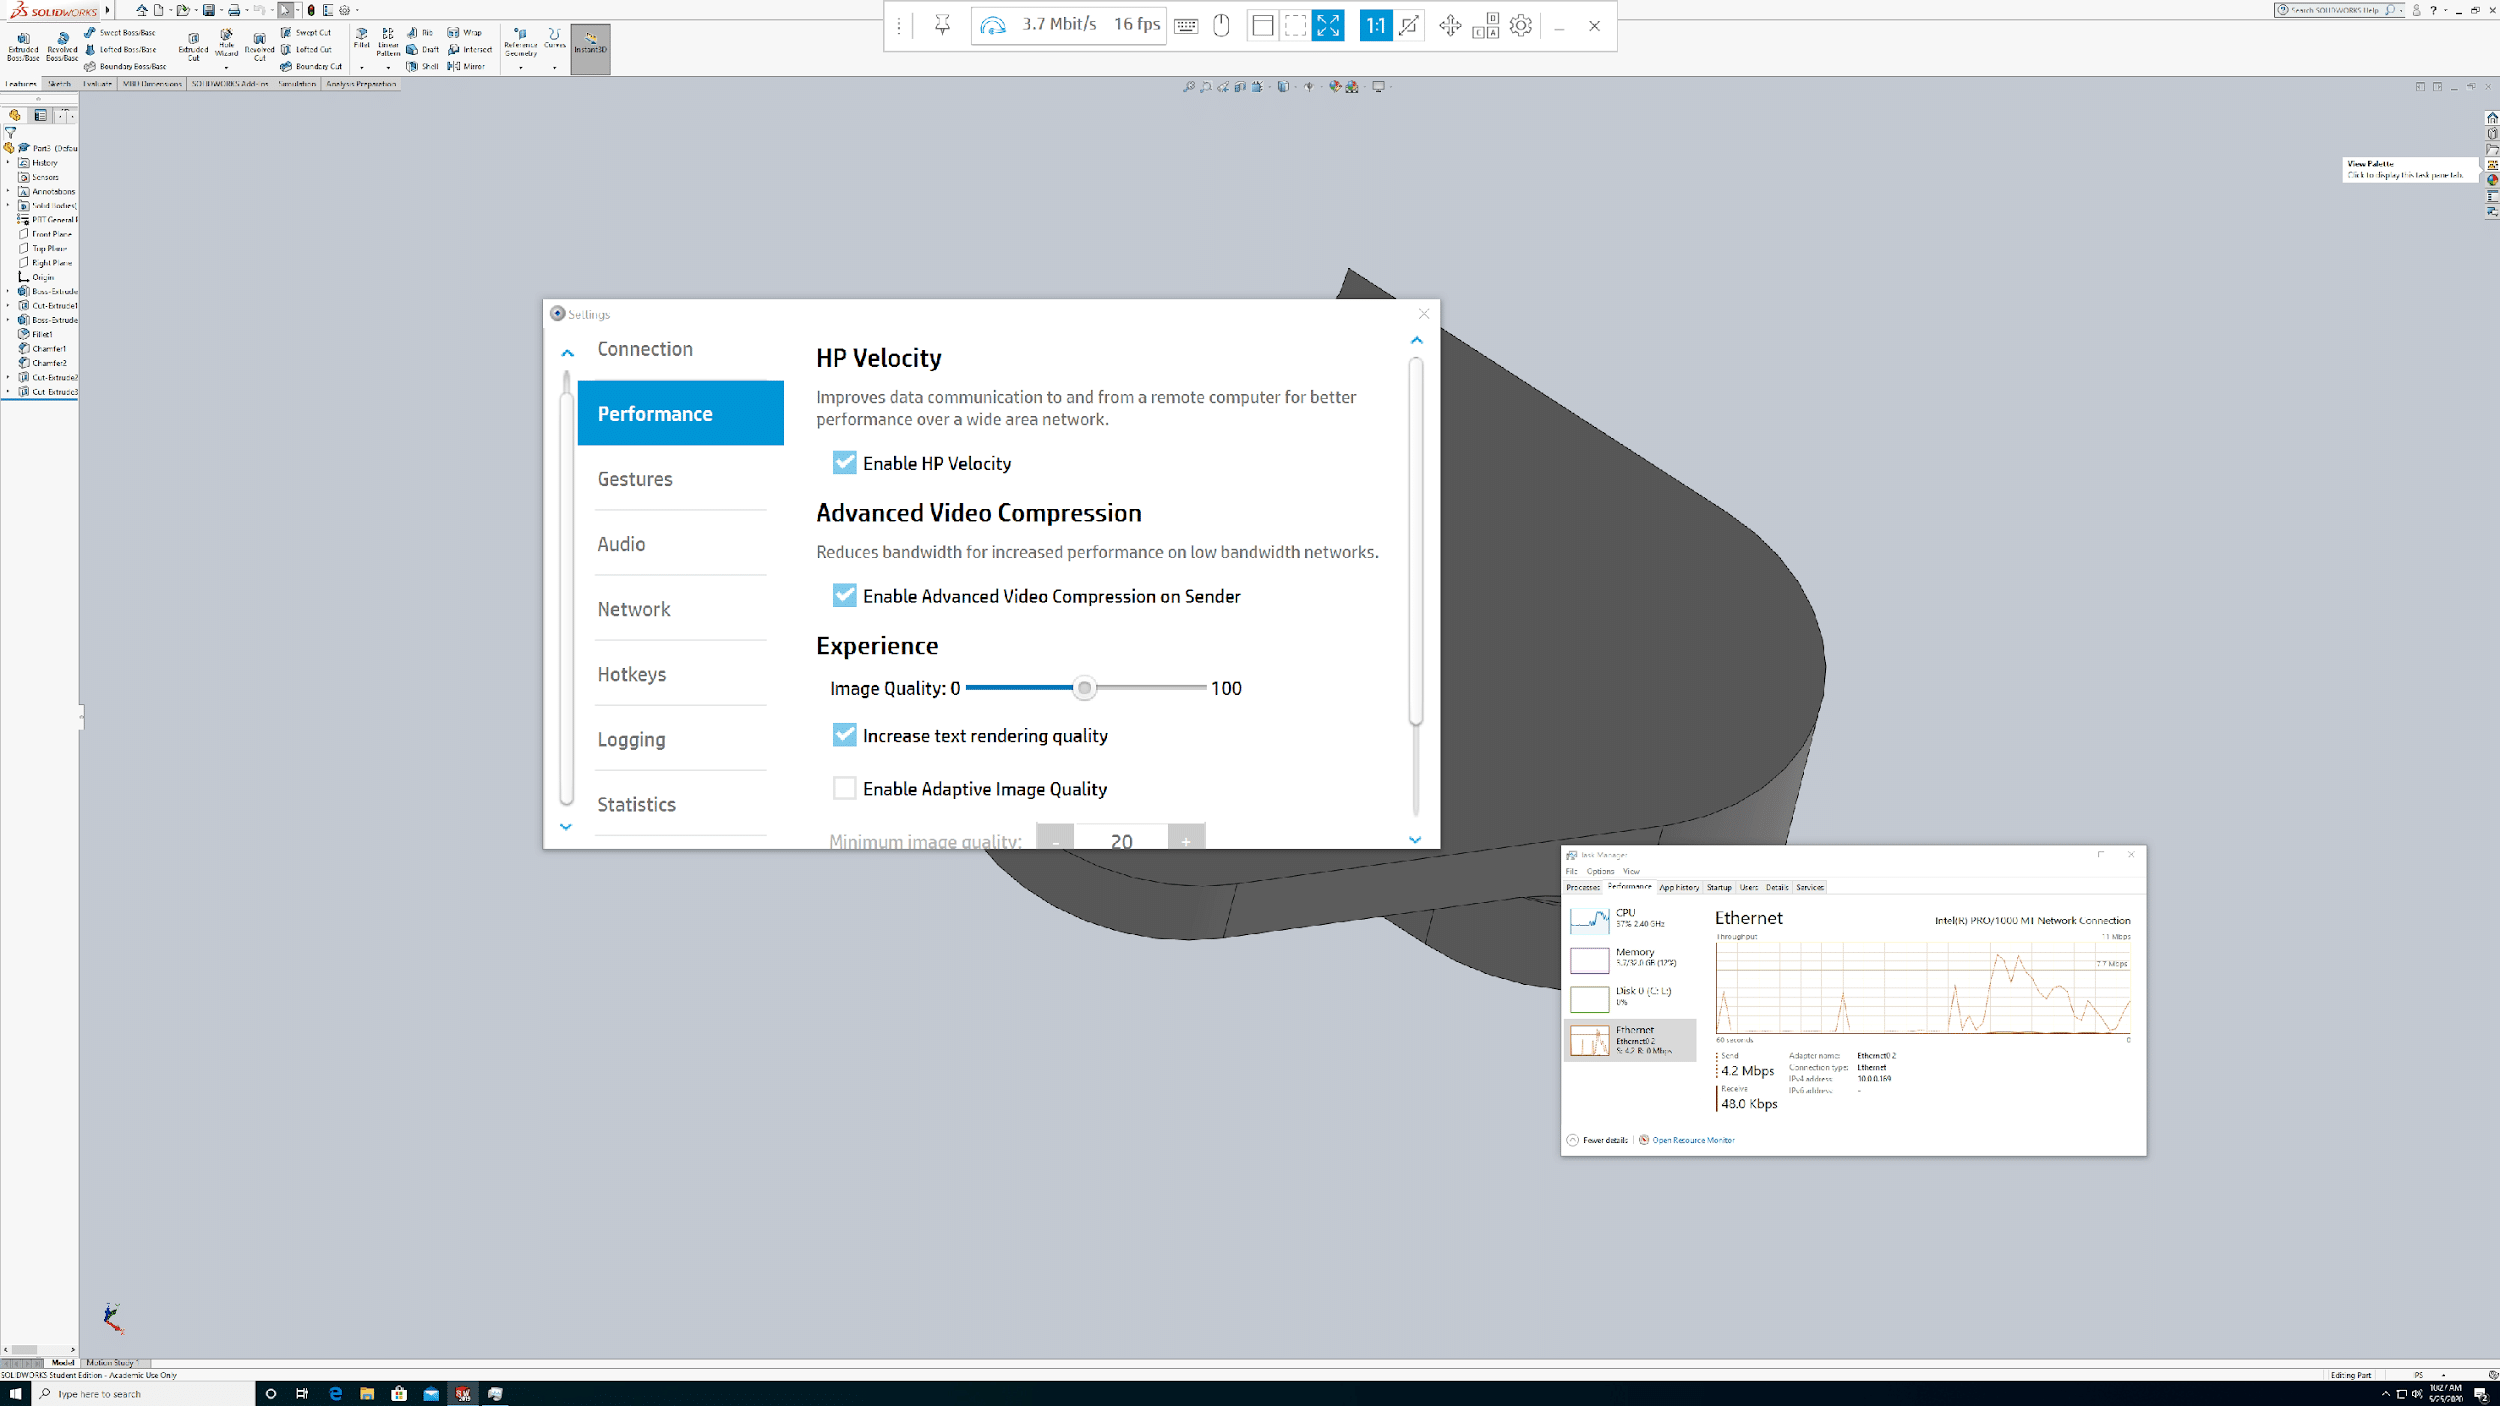Open the Hole Wizard tool
This screenshot has width=2500, height=1406.
pyautogui.click(x=226, y=42)
